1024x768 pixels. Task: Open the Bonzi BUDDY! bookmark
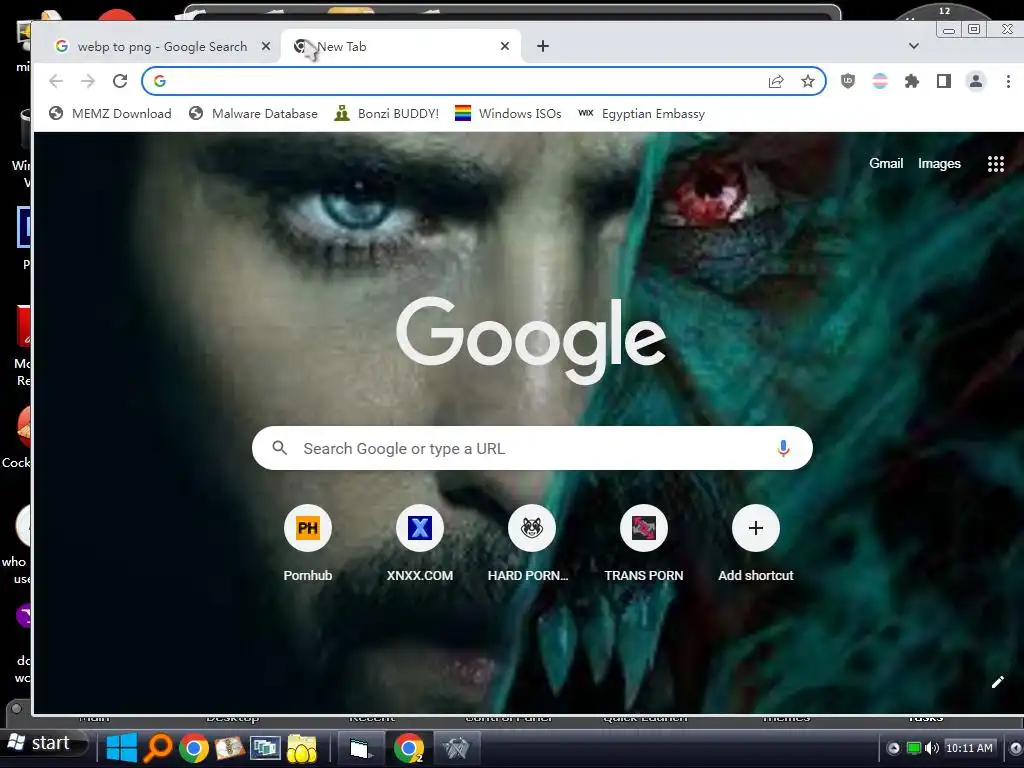pos(387,114)
